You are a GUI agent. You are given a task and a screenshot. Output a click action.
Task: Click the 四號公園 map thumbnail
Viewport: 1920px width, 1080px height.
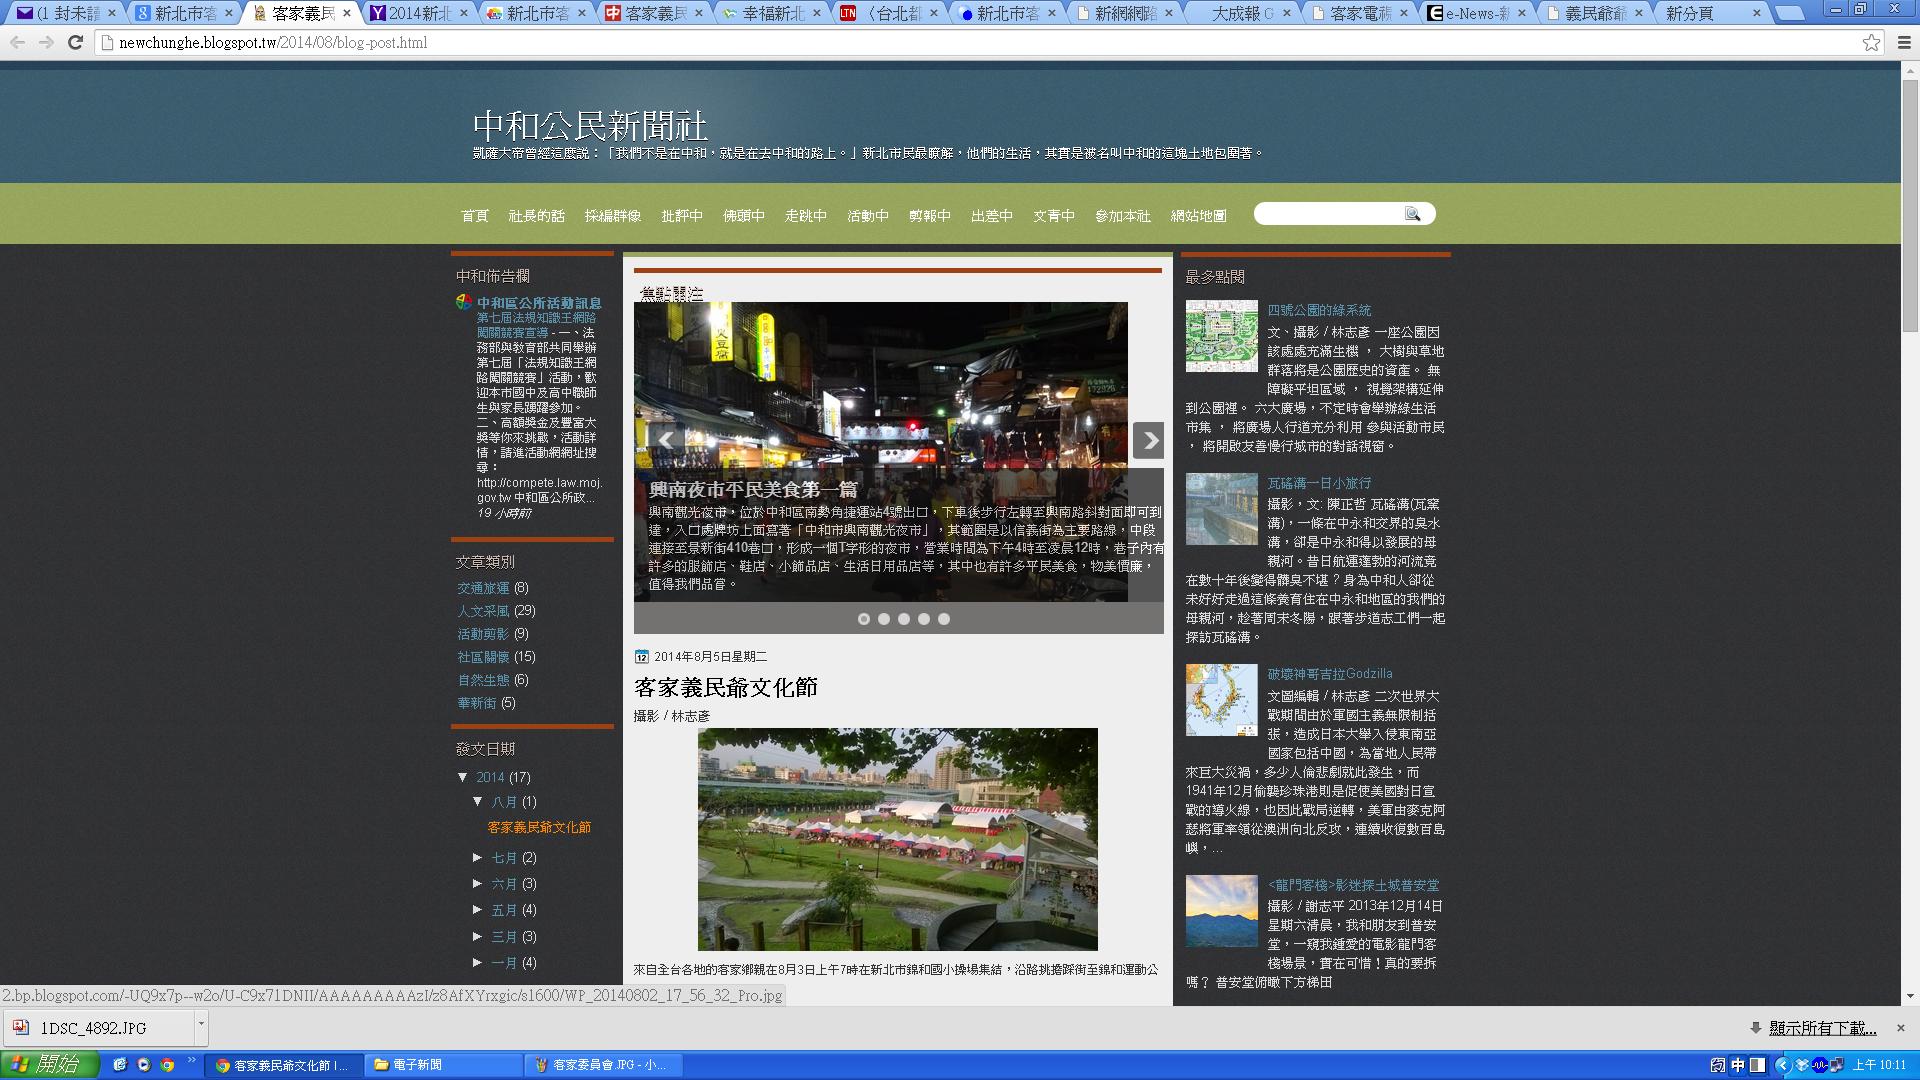click(1222, 336)
